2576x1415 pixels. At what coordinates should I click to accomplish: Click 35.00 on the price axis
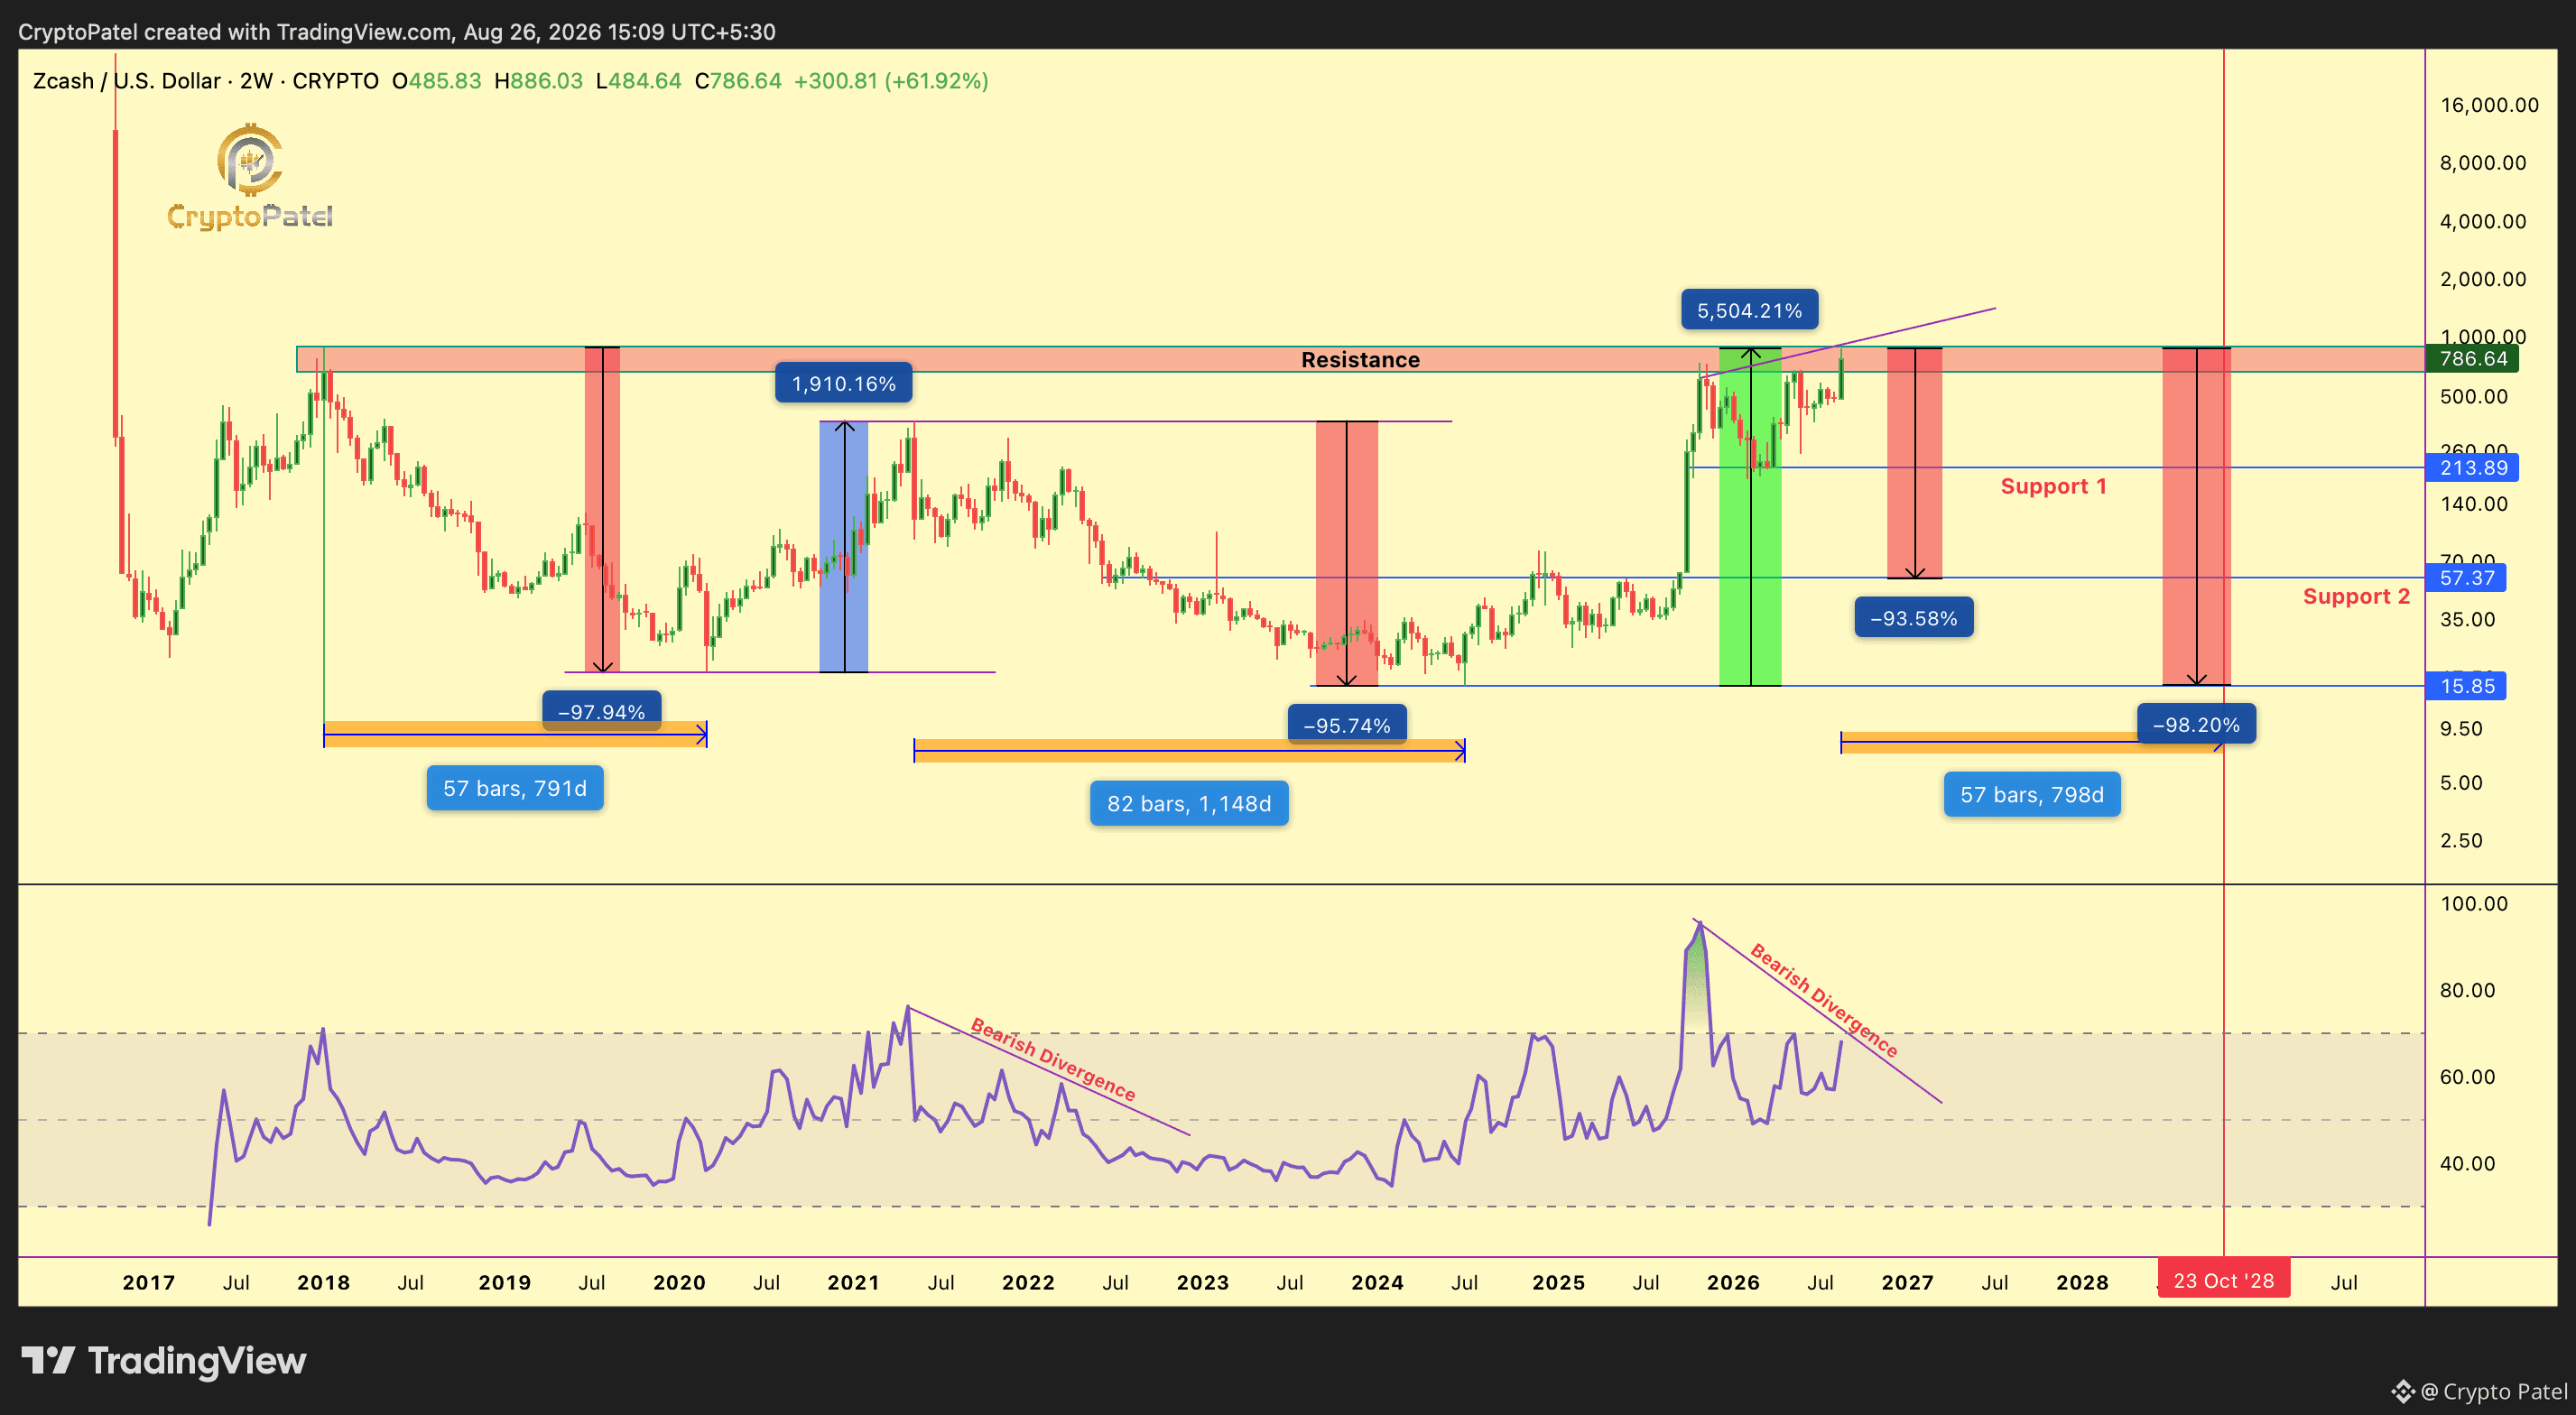tap(2468, 619)
